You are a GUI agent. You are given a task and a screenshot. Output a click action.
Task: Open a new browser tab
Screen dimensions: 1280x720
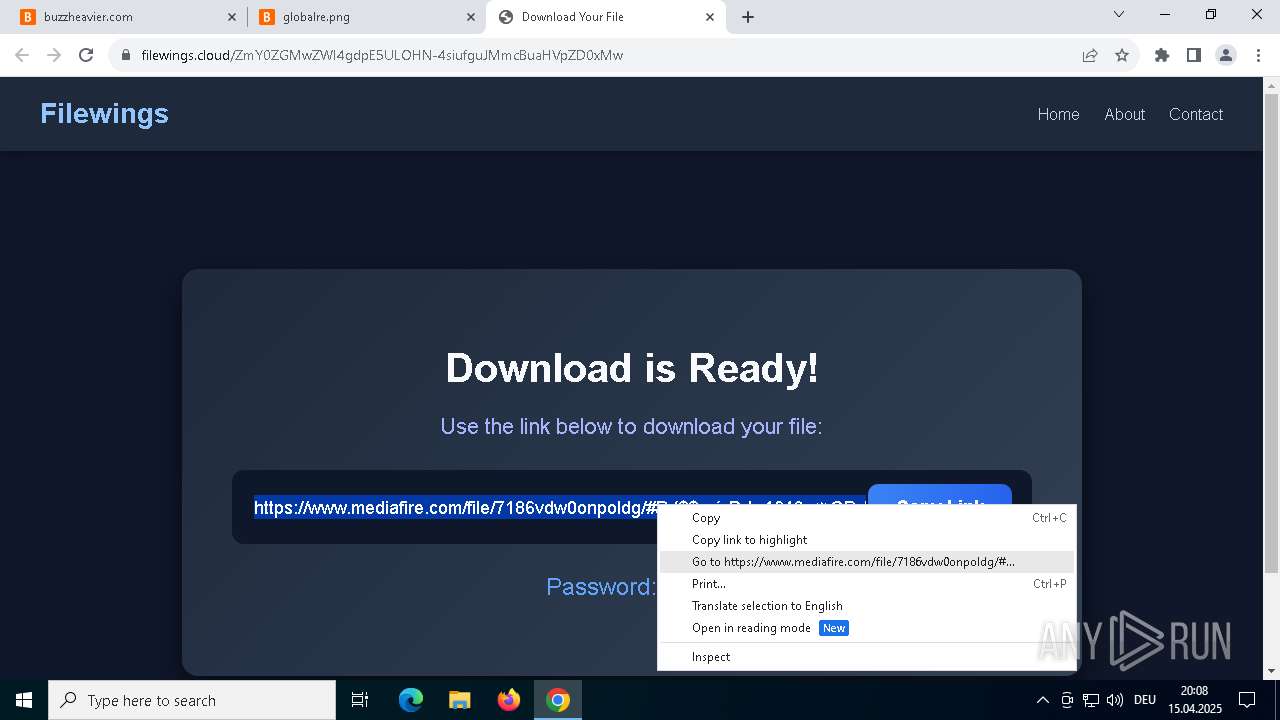click(x=748, y=17)
